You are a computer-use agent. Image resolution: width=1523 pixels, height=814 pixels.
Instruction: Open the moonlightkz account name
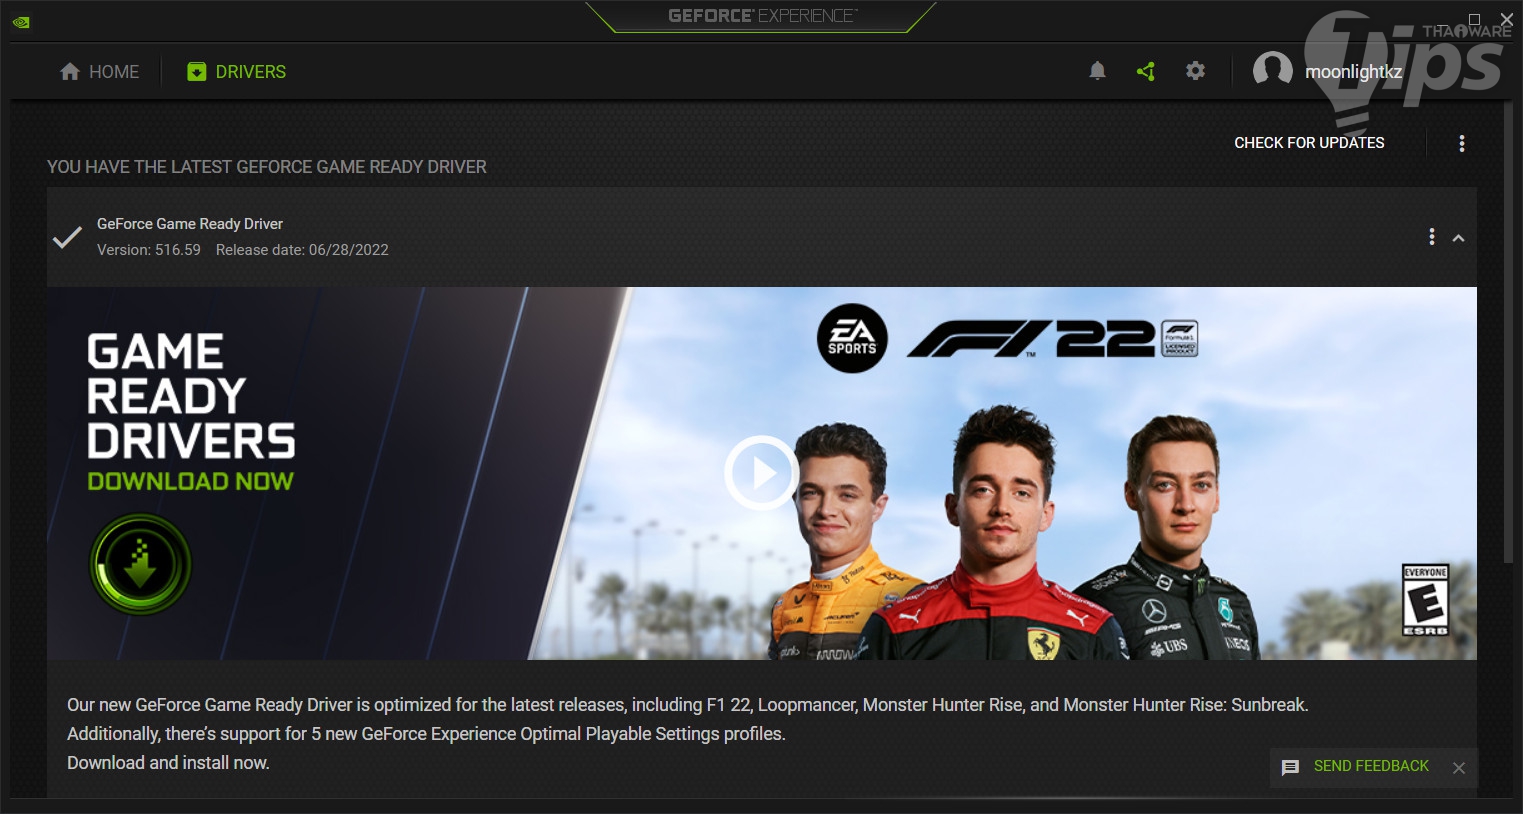[1353, 72]
